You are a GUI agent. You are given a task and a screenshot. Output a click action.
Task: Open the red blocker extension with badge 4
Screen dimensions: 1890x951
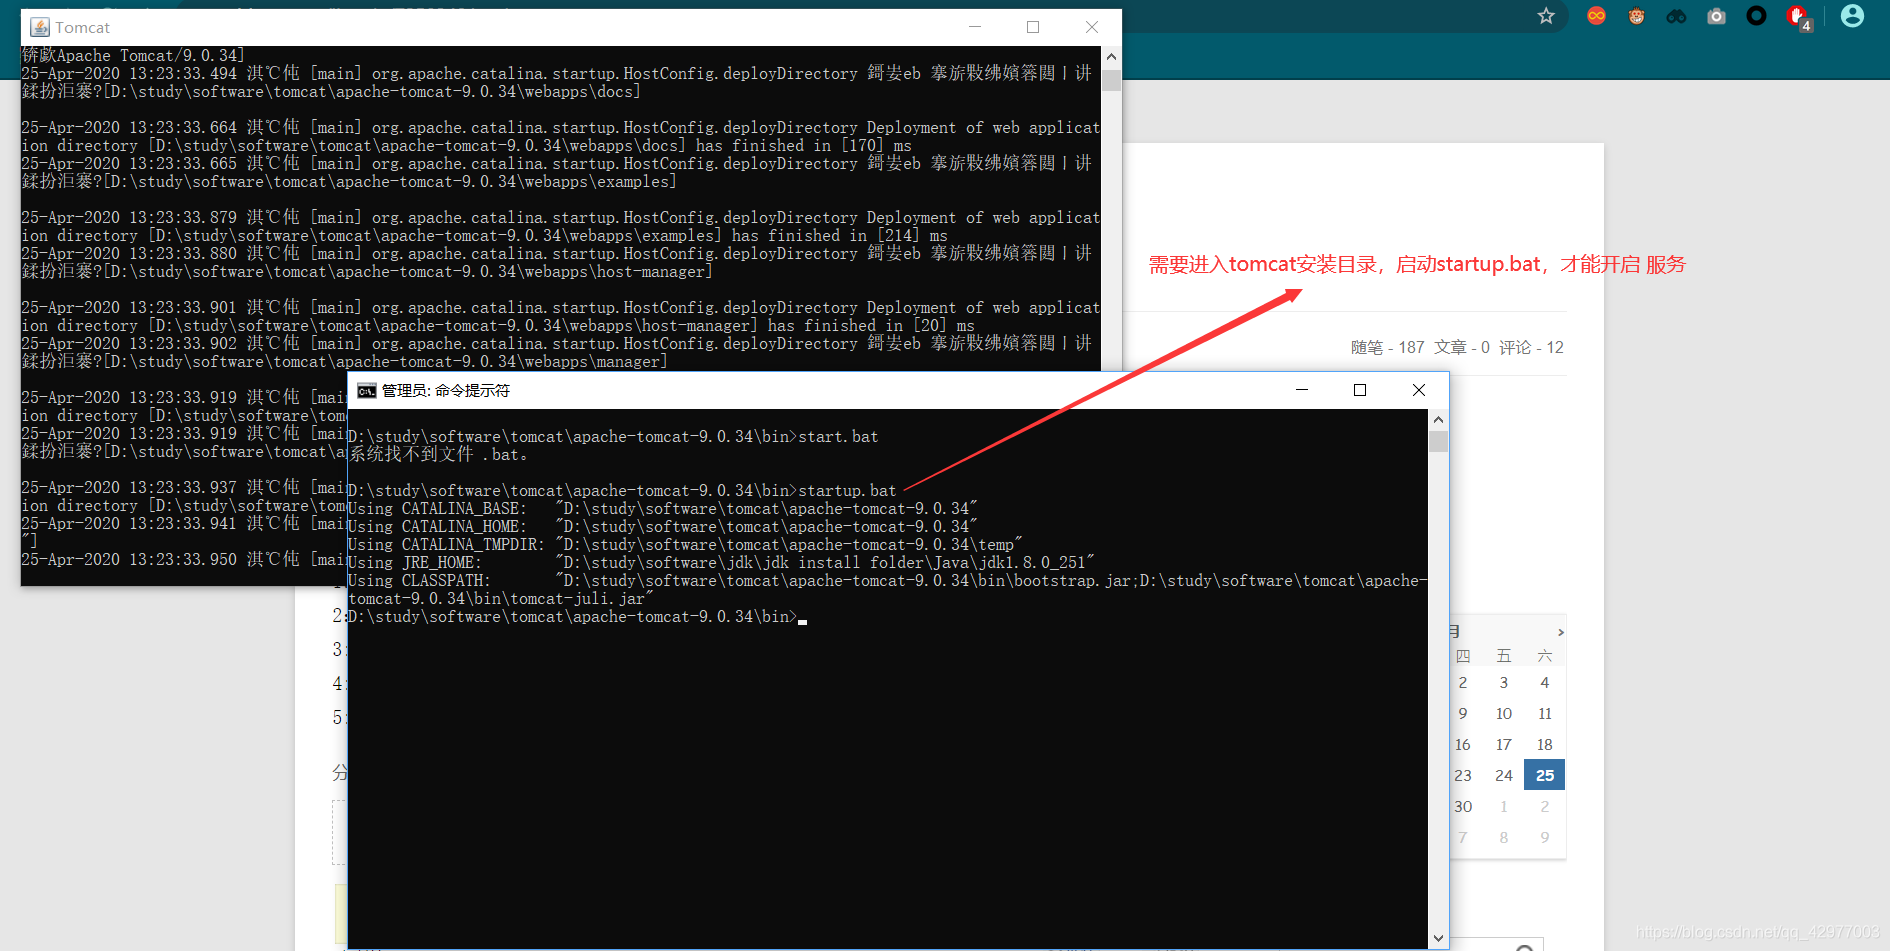(1799, 17)
